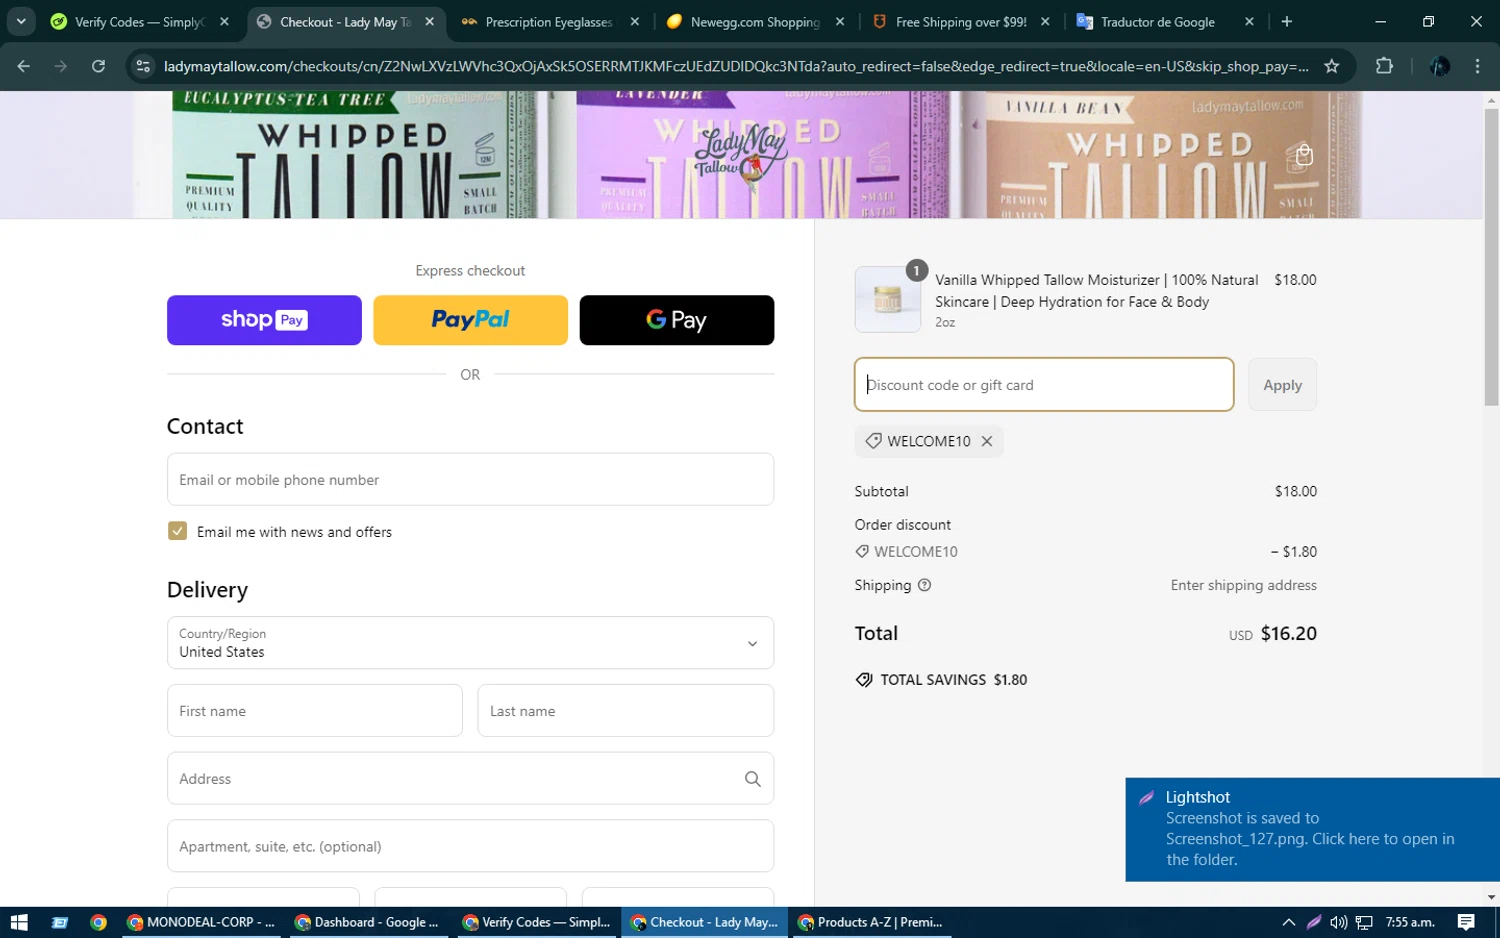Click the taskbar clock 7:55 a.m.
Screen dimensions: 1500x938
tap(1410, 922)
